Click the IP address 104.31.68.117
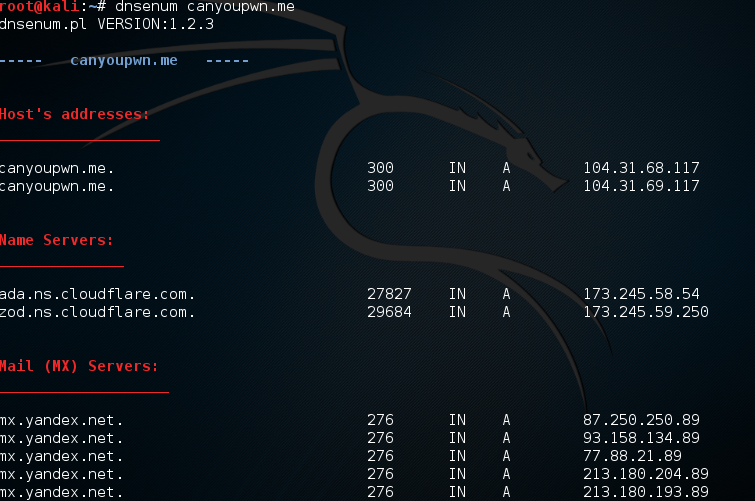This screenshot has width=755, height=501. (641, 168)
